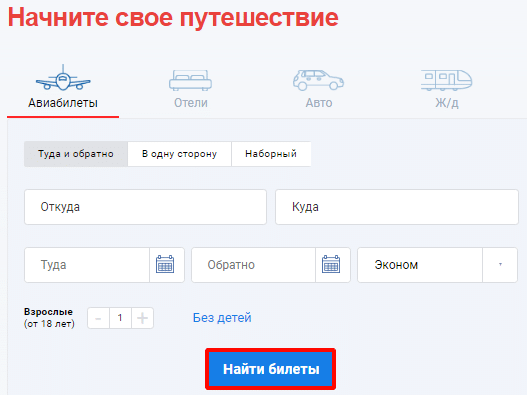Click the airplane icon
Viewport: 527px width, 395px height.
63,78
